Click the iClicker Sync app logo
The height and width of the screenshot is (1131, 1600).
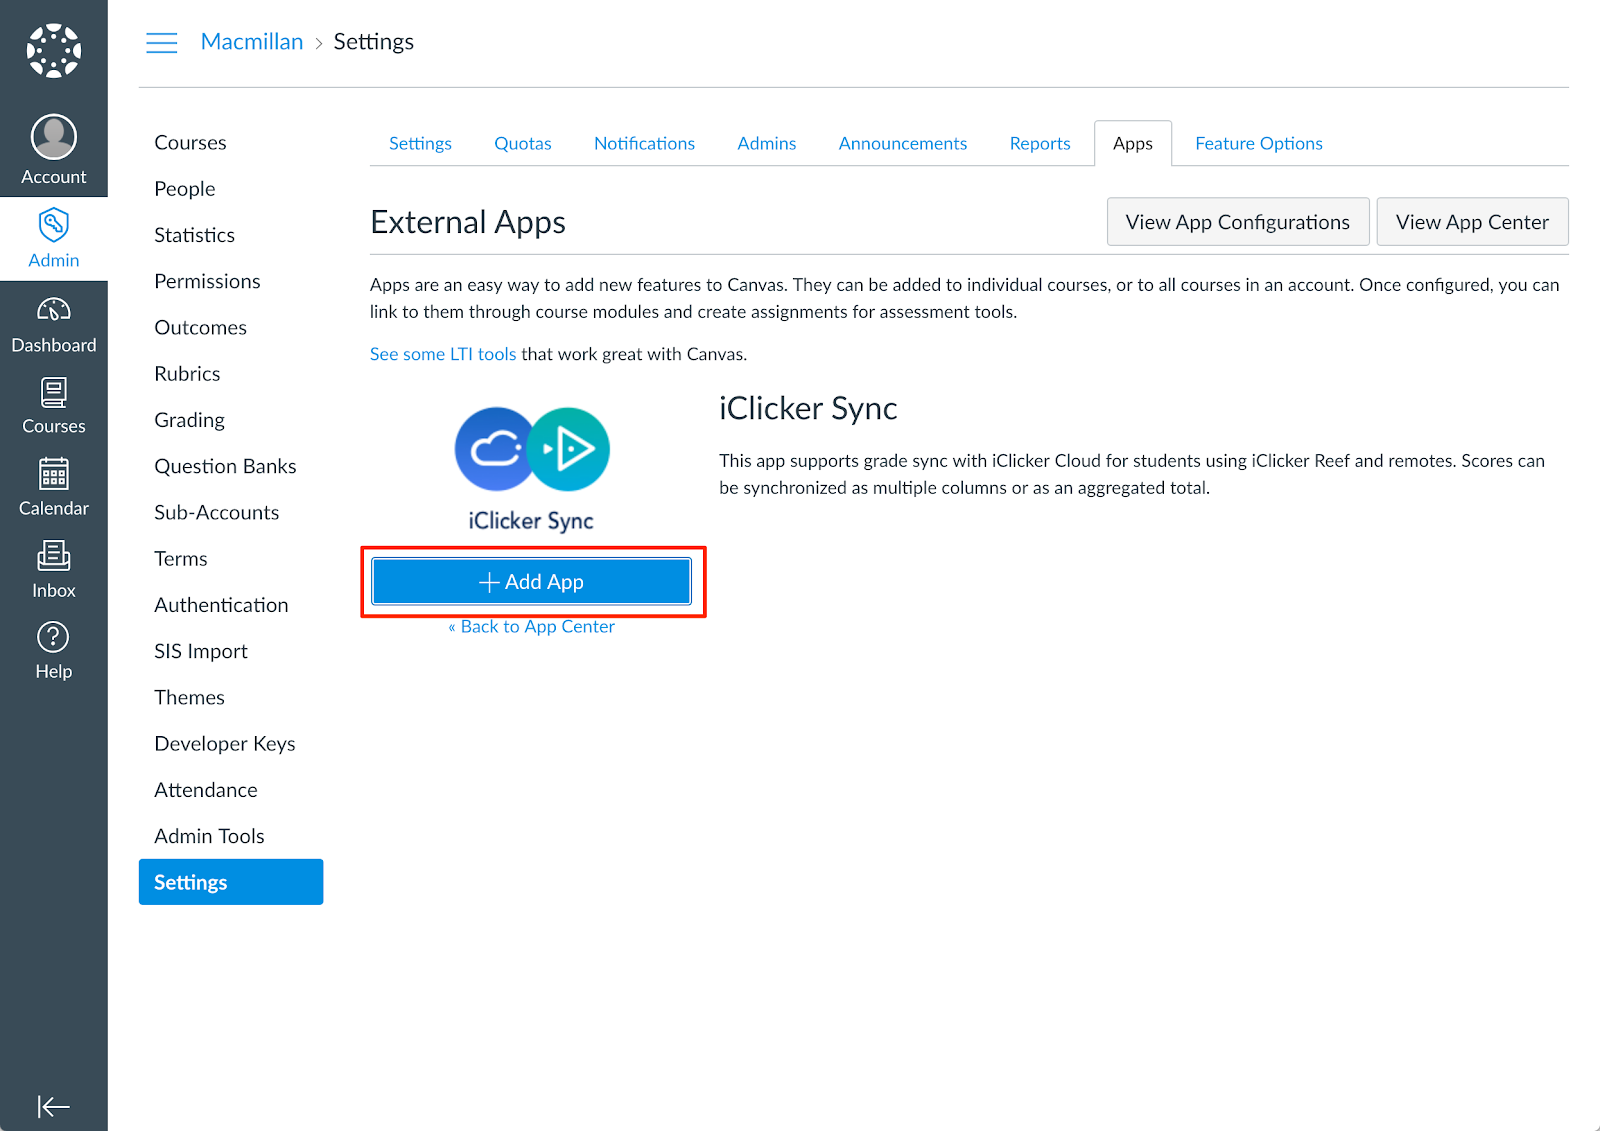pos(531,449)
